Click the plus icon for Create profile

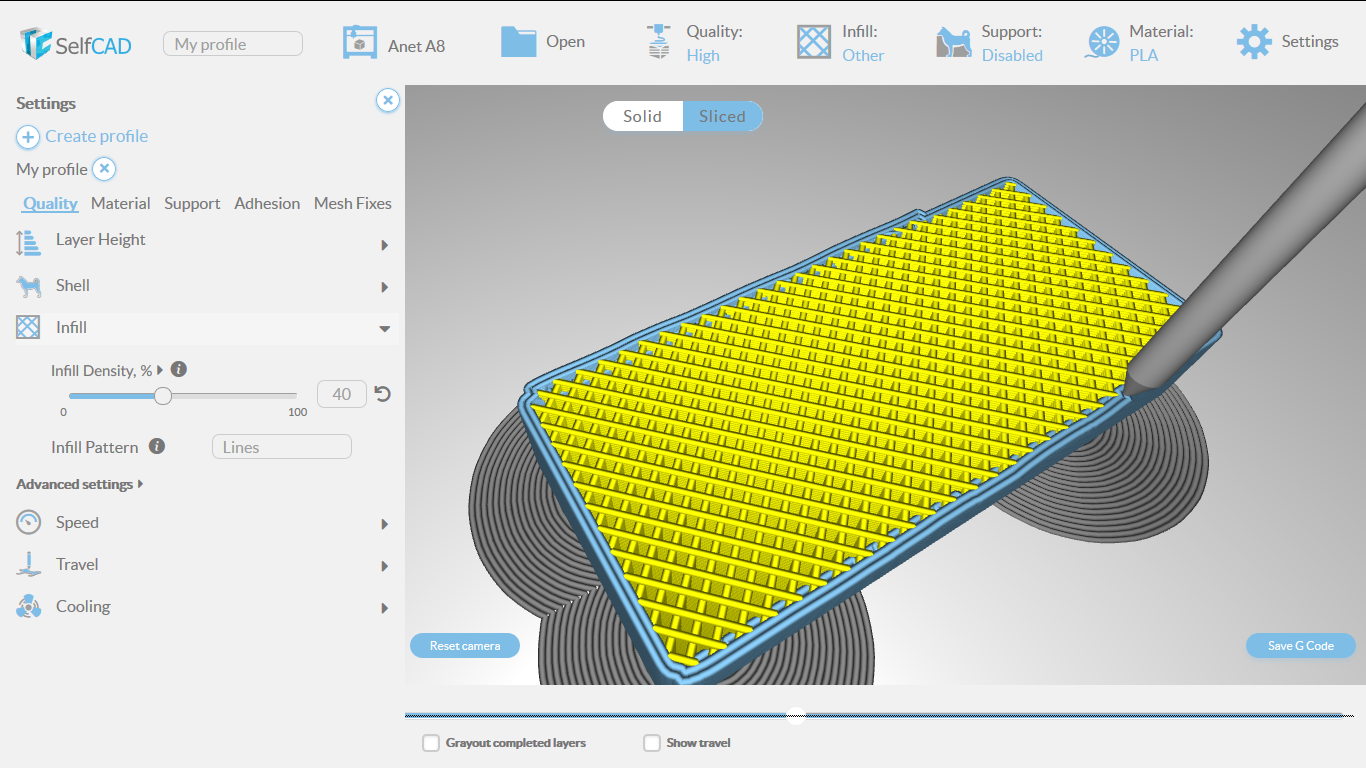(x=28, y=137)
